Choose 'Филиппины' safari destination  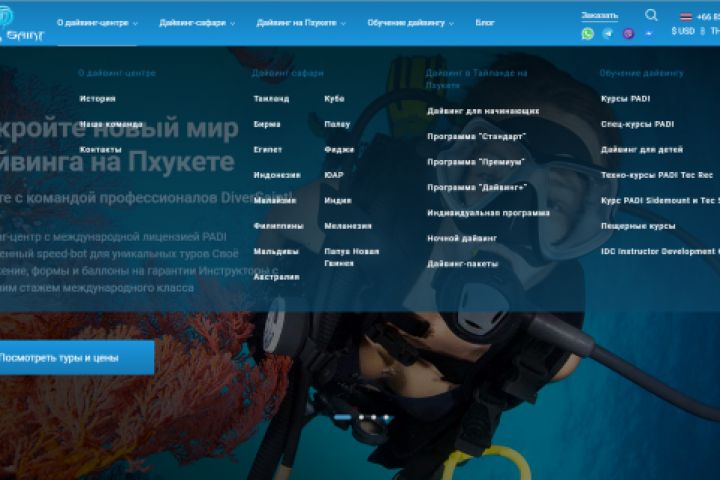click(x=278, y=226)
